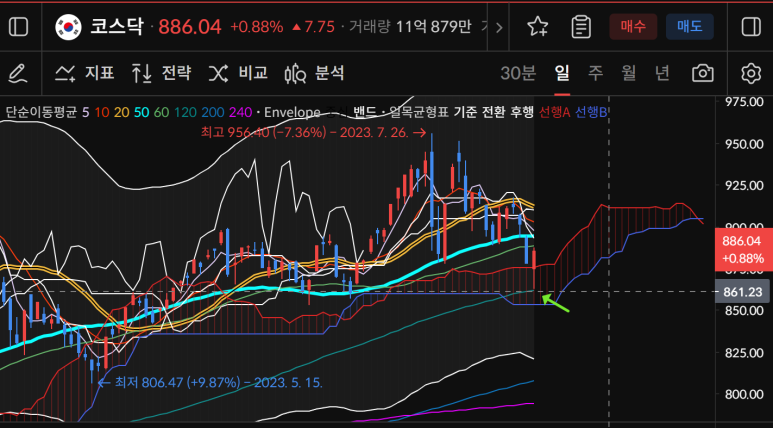Screen dimensions: 773x428
Task: Switch to the 30분 timeframe
Action: pyautogui.click(x=518, y=73)
